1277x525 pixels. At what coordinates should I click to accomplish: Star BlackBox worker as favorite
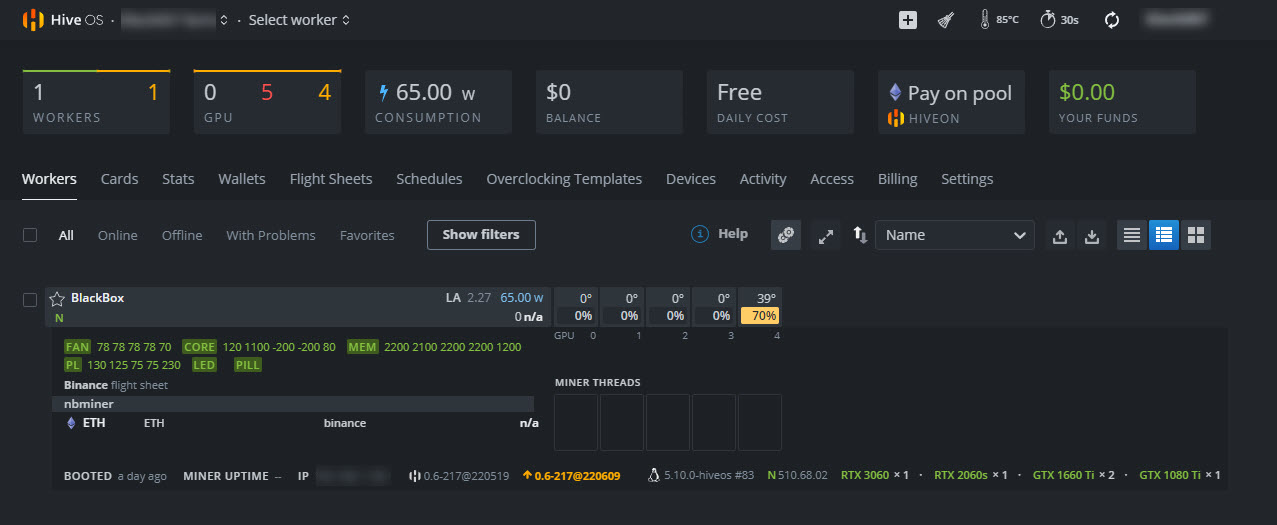pos(57,299)
